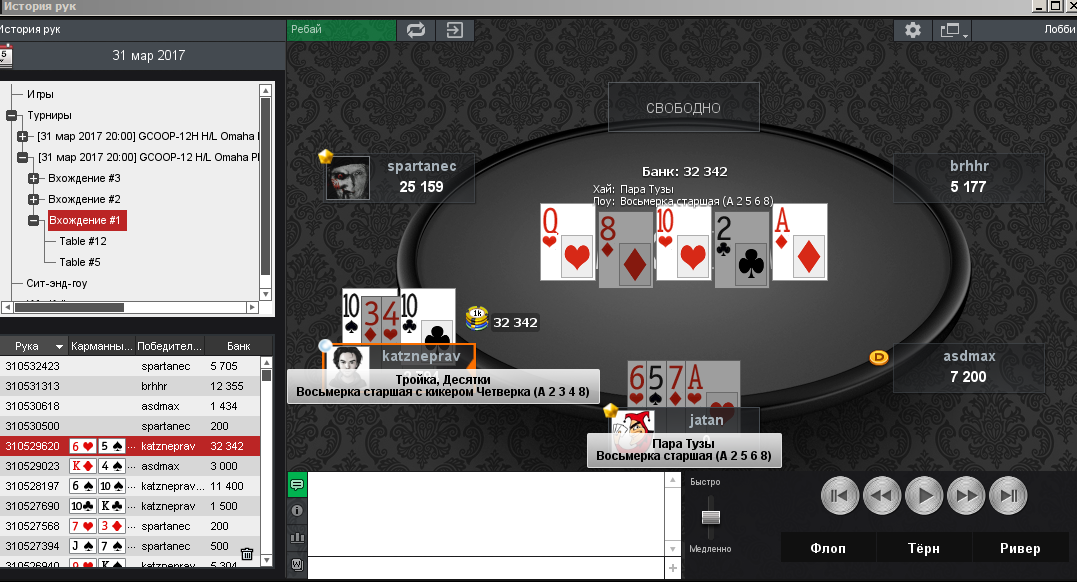1077x582 pixels.
Task: Skip to the previous hand
Action: point(839,495)
